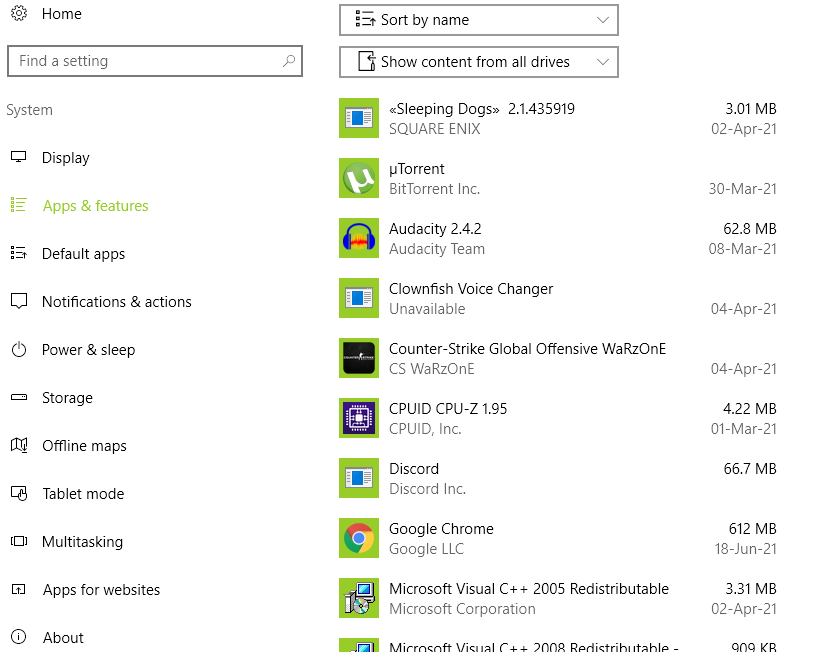
Task: Click the Visual C++ 2005 installer icon
Action: pyautogui.click(x=359, y=598)
